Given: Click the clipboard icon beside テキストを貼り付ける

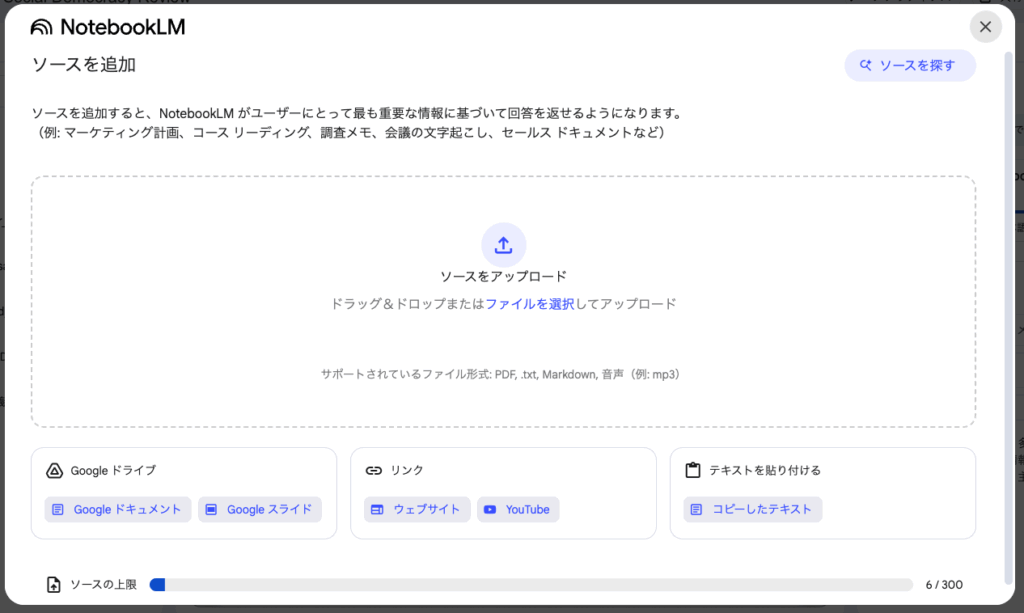Looking at the screenshot, I should [693, 470].
